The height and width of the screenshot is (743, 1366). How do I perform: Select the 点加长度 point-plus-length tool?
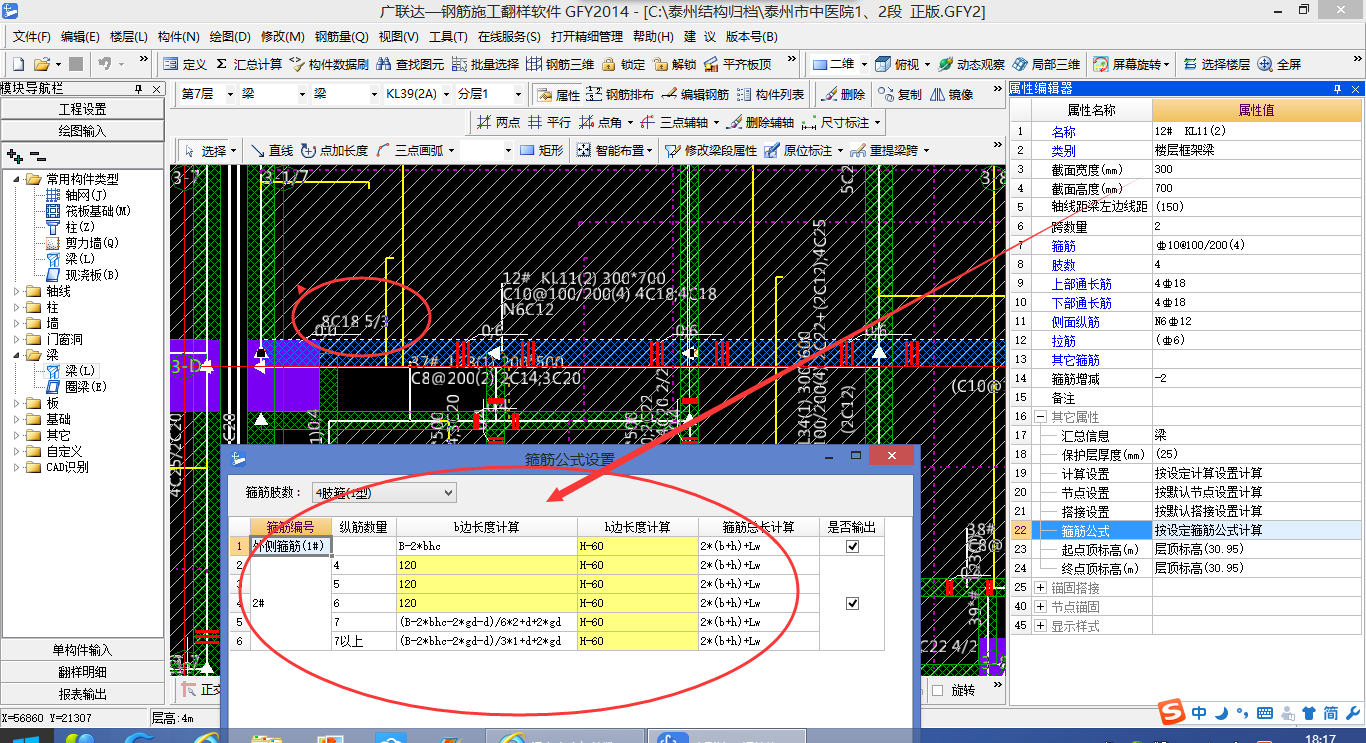point(334,151)
